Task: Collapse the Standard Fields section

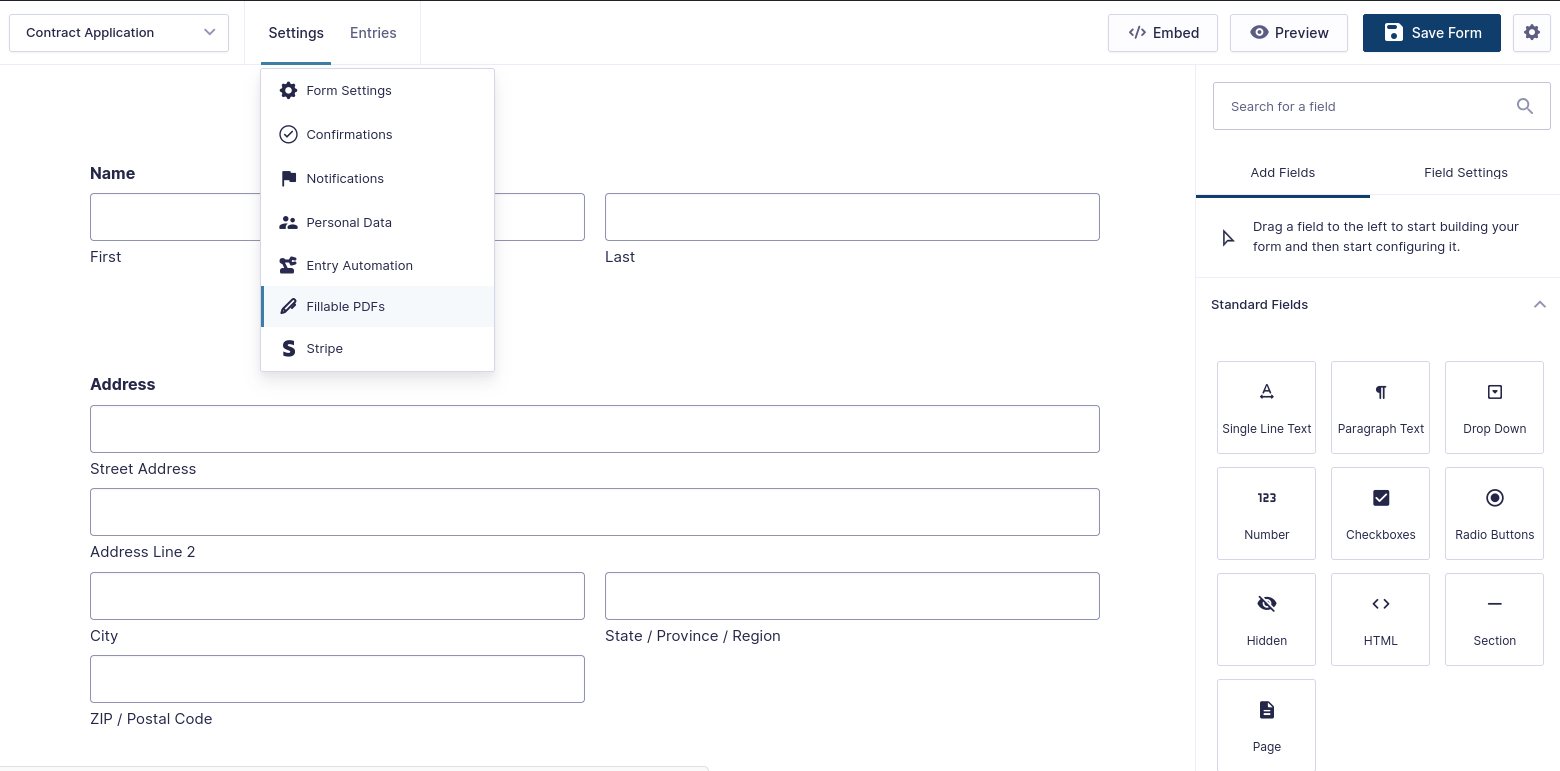Action: pyautogui.click(x=1539, y=304)
